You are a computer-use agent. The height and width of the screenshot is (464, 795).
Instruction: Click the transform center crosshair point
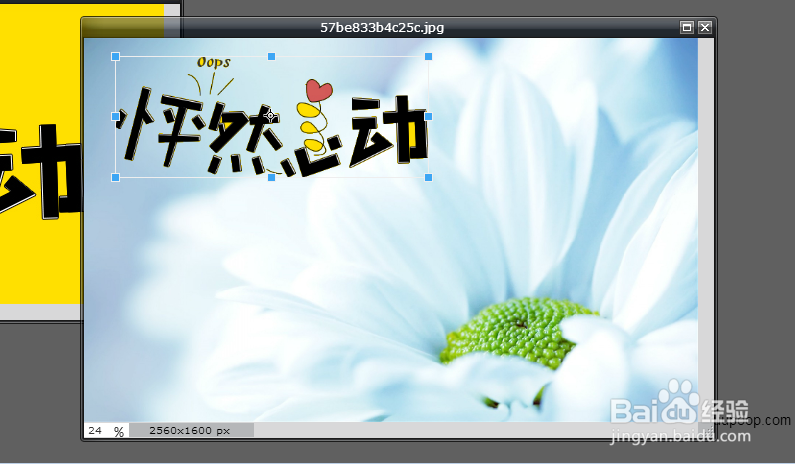click(x=271, y=116)
